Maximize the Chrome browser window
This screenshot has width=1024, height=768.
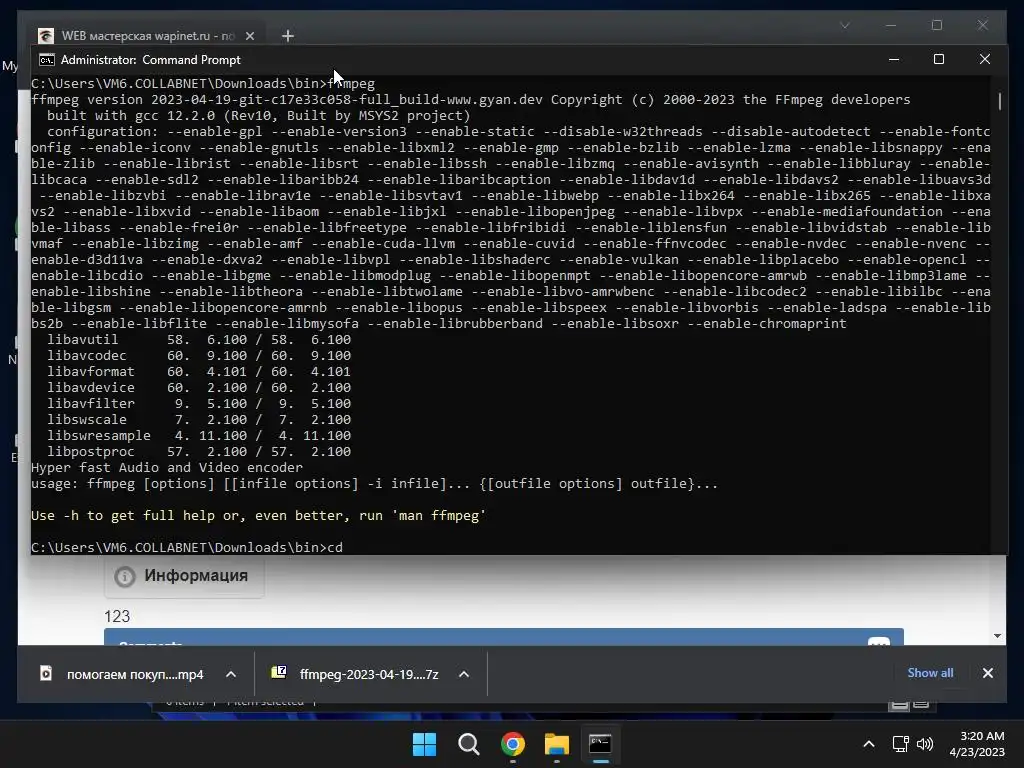tap(936, 25)
